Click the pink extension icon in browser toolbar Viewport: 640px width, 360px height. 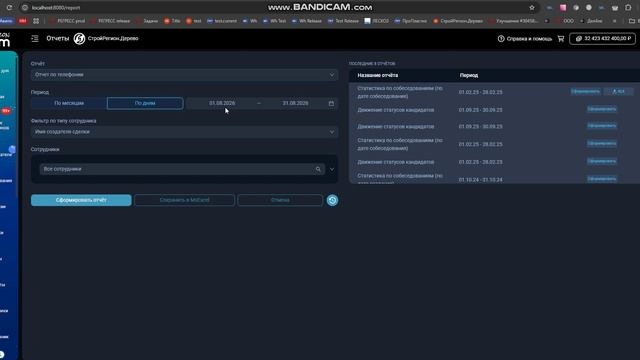[x=563, y=7]
